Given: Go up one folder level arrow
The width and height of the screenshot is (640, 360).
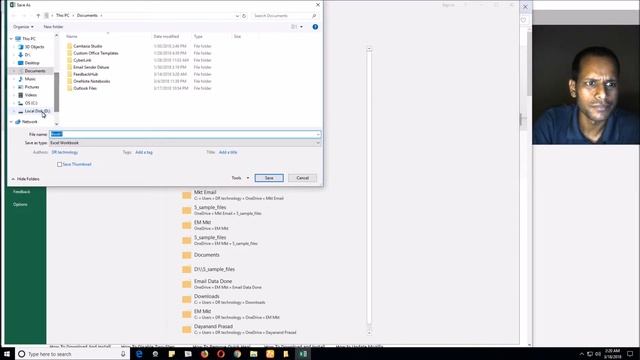Looking at the screenshot, I should [x=38, y=16].
